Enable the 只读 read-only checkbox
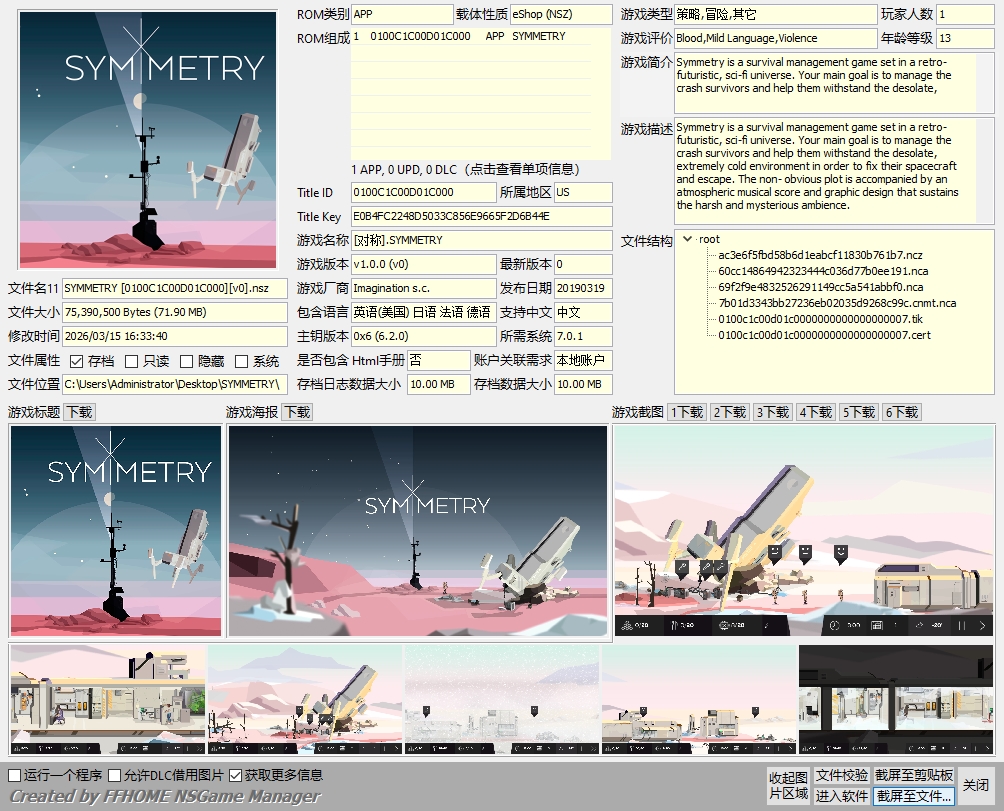The height and width of the screenshot is (811, 1004). 132,361
